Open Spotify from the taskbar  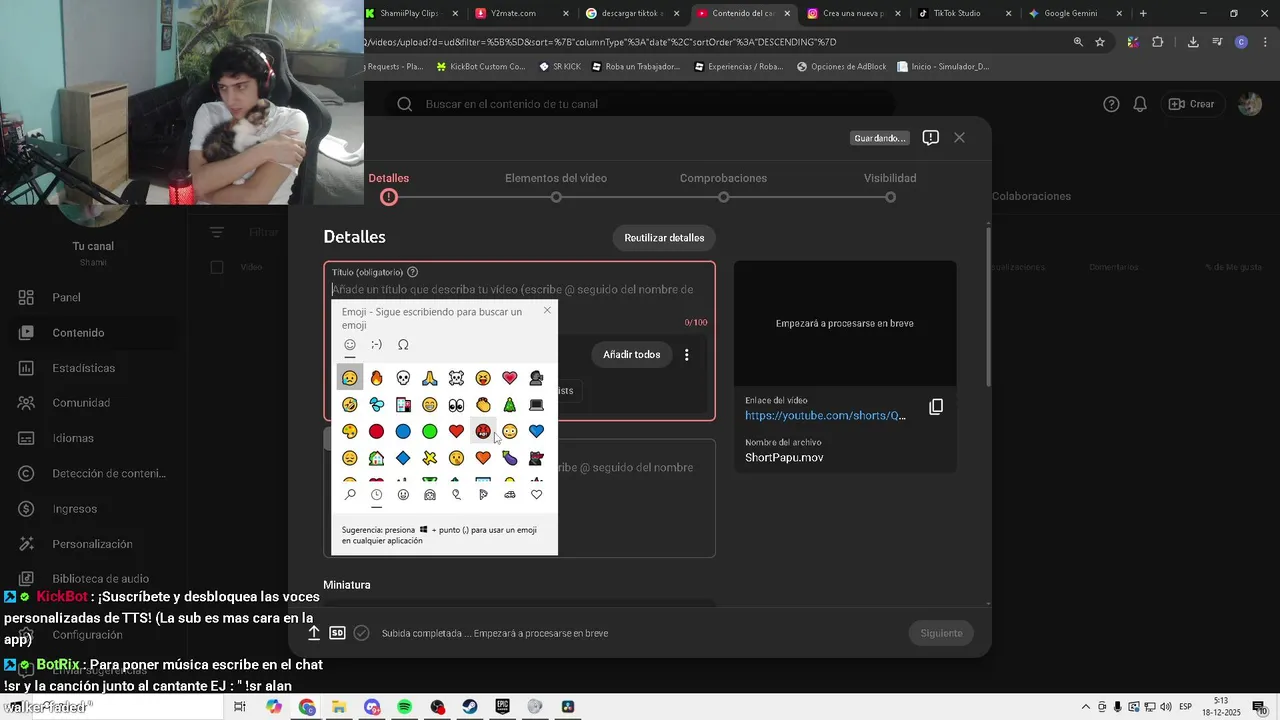tap(405, 707)
